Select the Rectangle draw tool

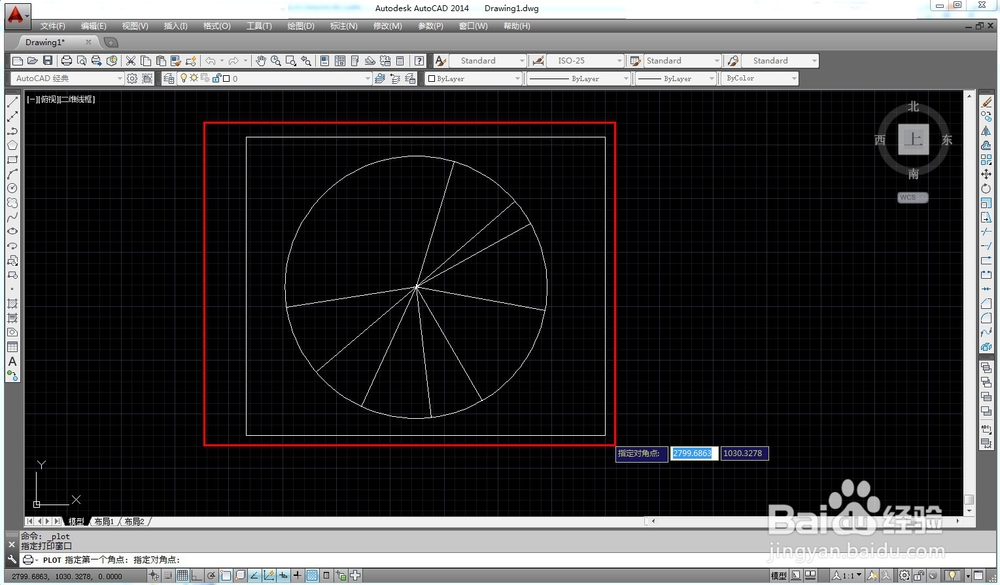point(12,159)
